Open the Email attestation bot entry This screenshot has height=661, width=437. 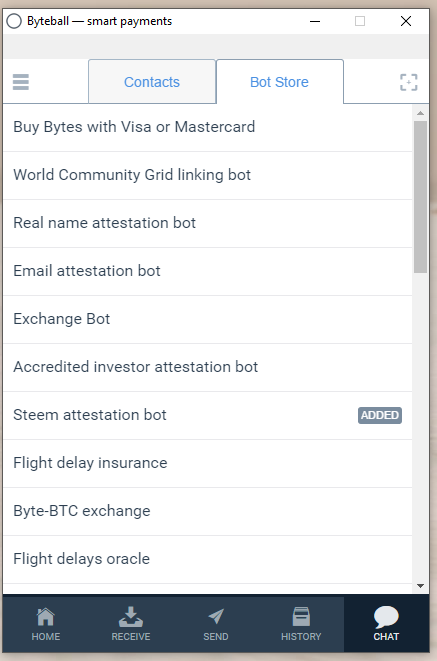[x=207, y=271]
